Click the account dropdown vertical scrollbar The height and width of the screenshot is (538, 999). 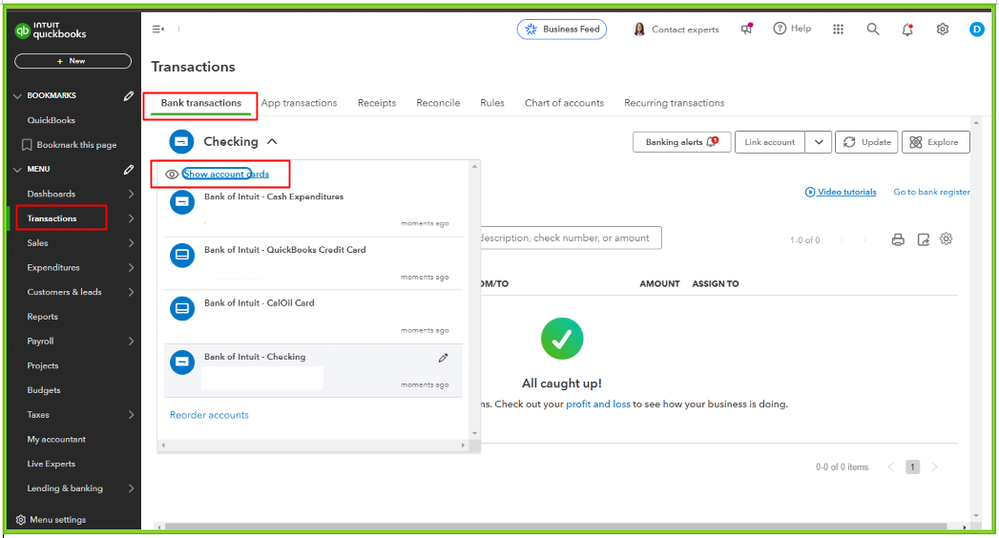pos(474,300)
